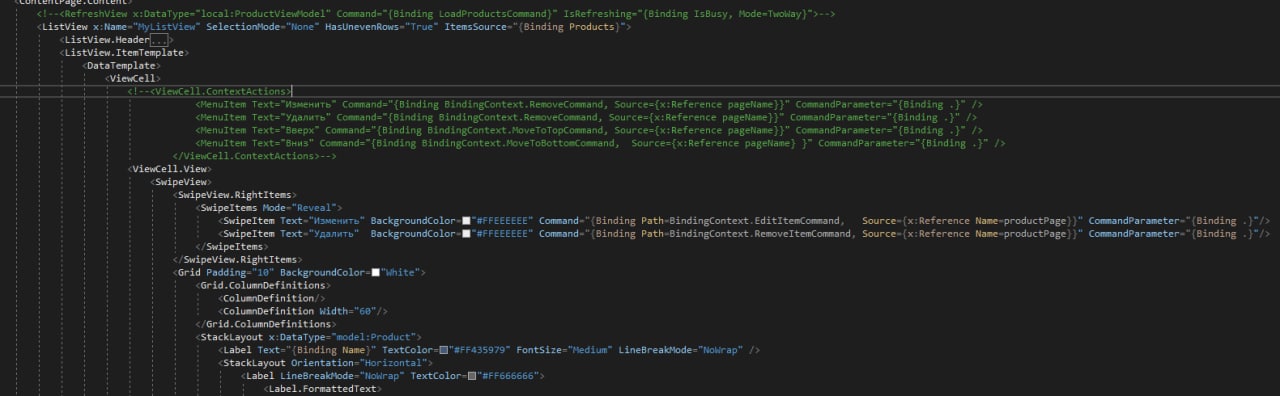
Task: Click the White color swatch on Grid line
Action: pyautogui.click(x=374, y=272)
